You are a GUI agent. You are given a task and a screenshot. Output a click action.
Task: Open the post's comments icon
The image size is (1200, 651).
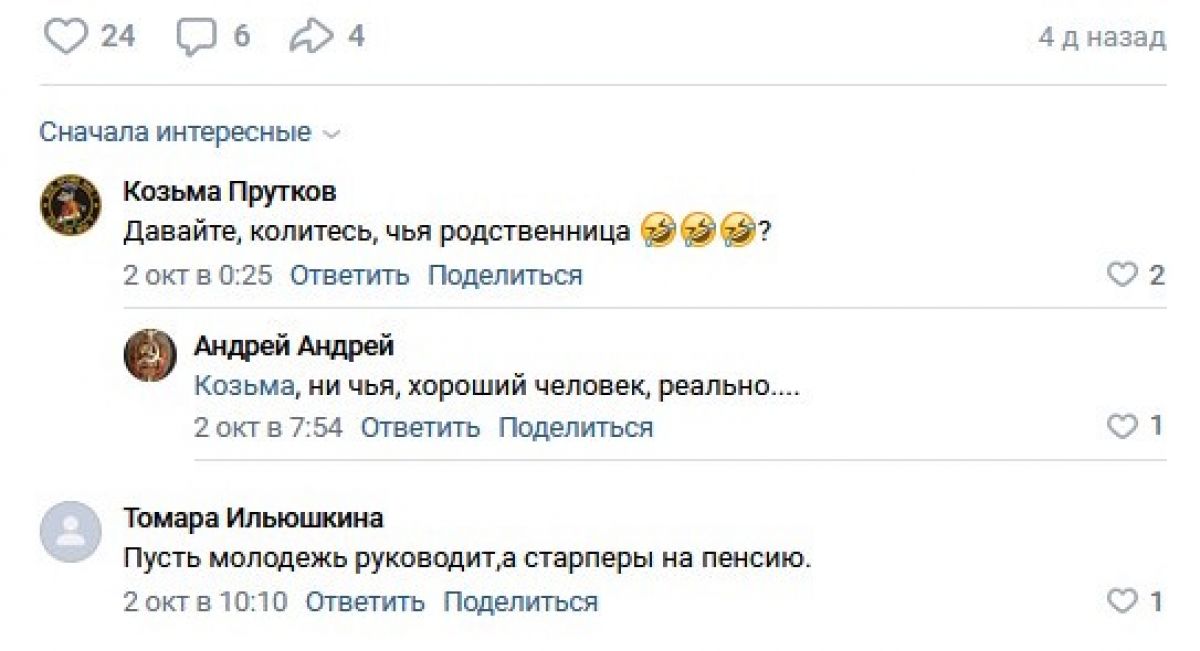coord(196,38)
